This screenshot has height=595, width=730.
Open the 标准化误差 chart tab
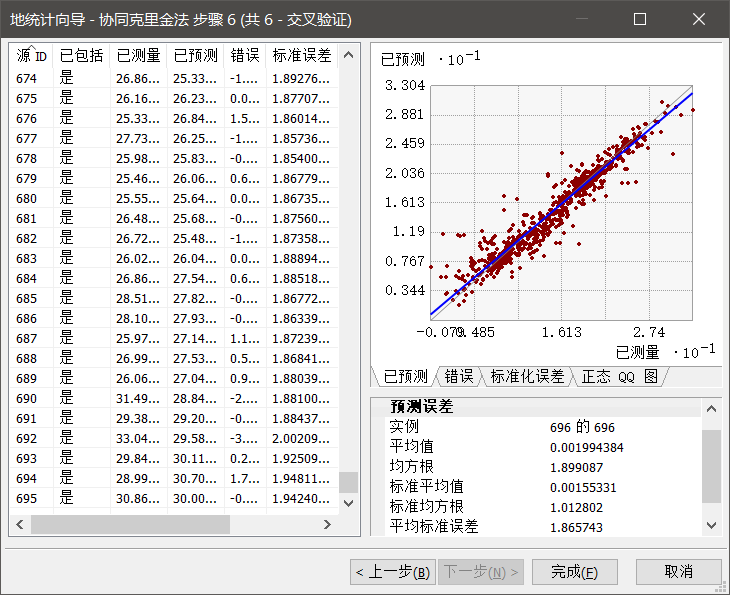pyautogui.click(x=527, y=376)
